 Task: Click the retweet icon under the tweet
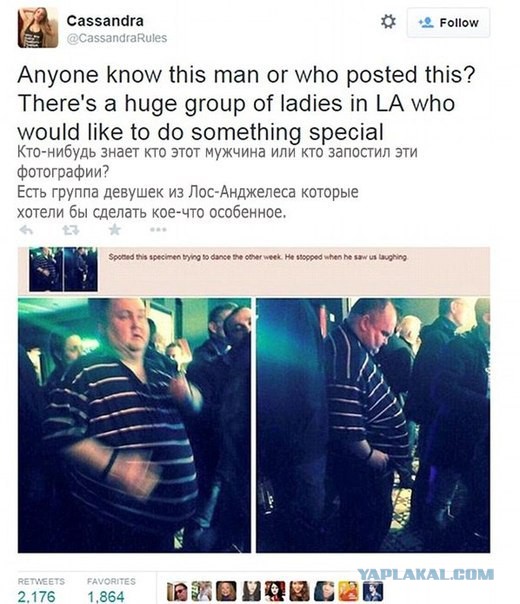click(71, 230)
